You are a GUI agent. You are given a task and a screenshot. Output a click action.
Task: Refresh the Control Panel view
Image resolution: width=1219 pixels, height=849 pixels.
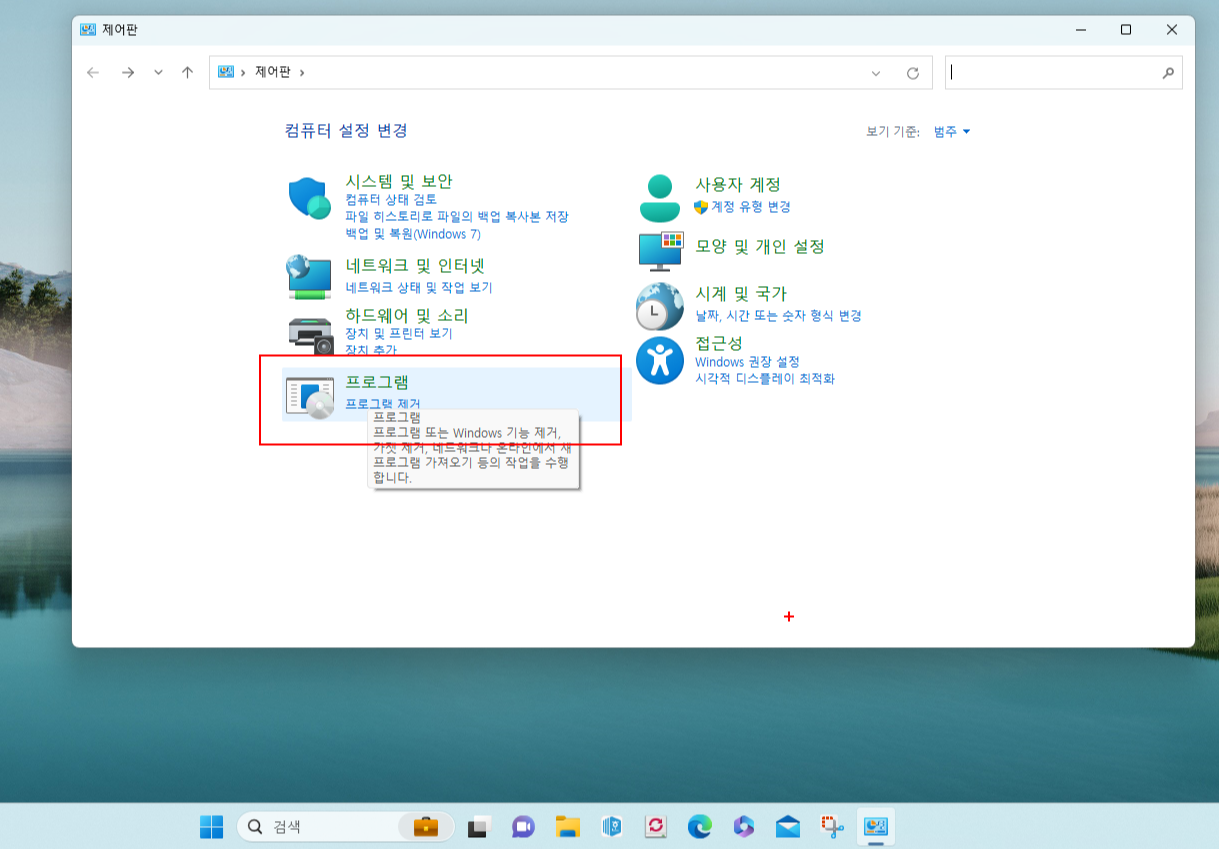point(912,73)
